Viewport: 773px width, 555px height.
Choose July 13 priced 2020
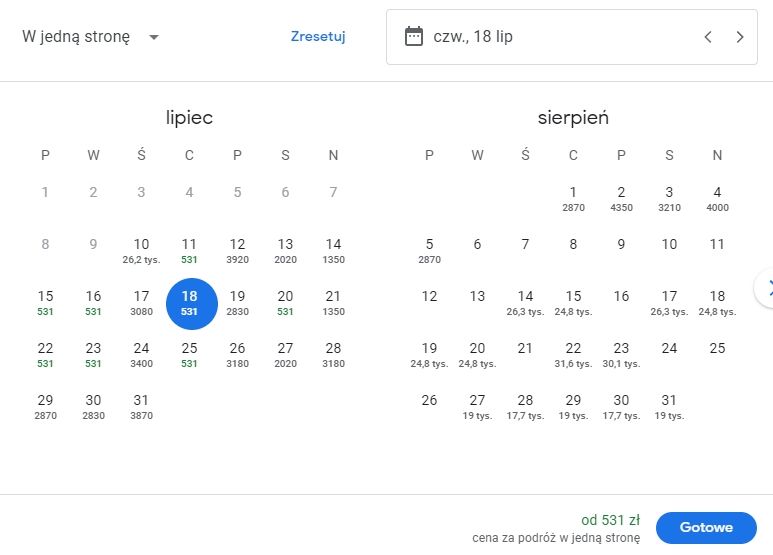coord(285,251)
